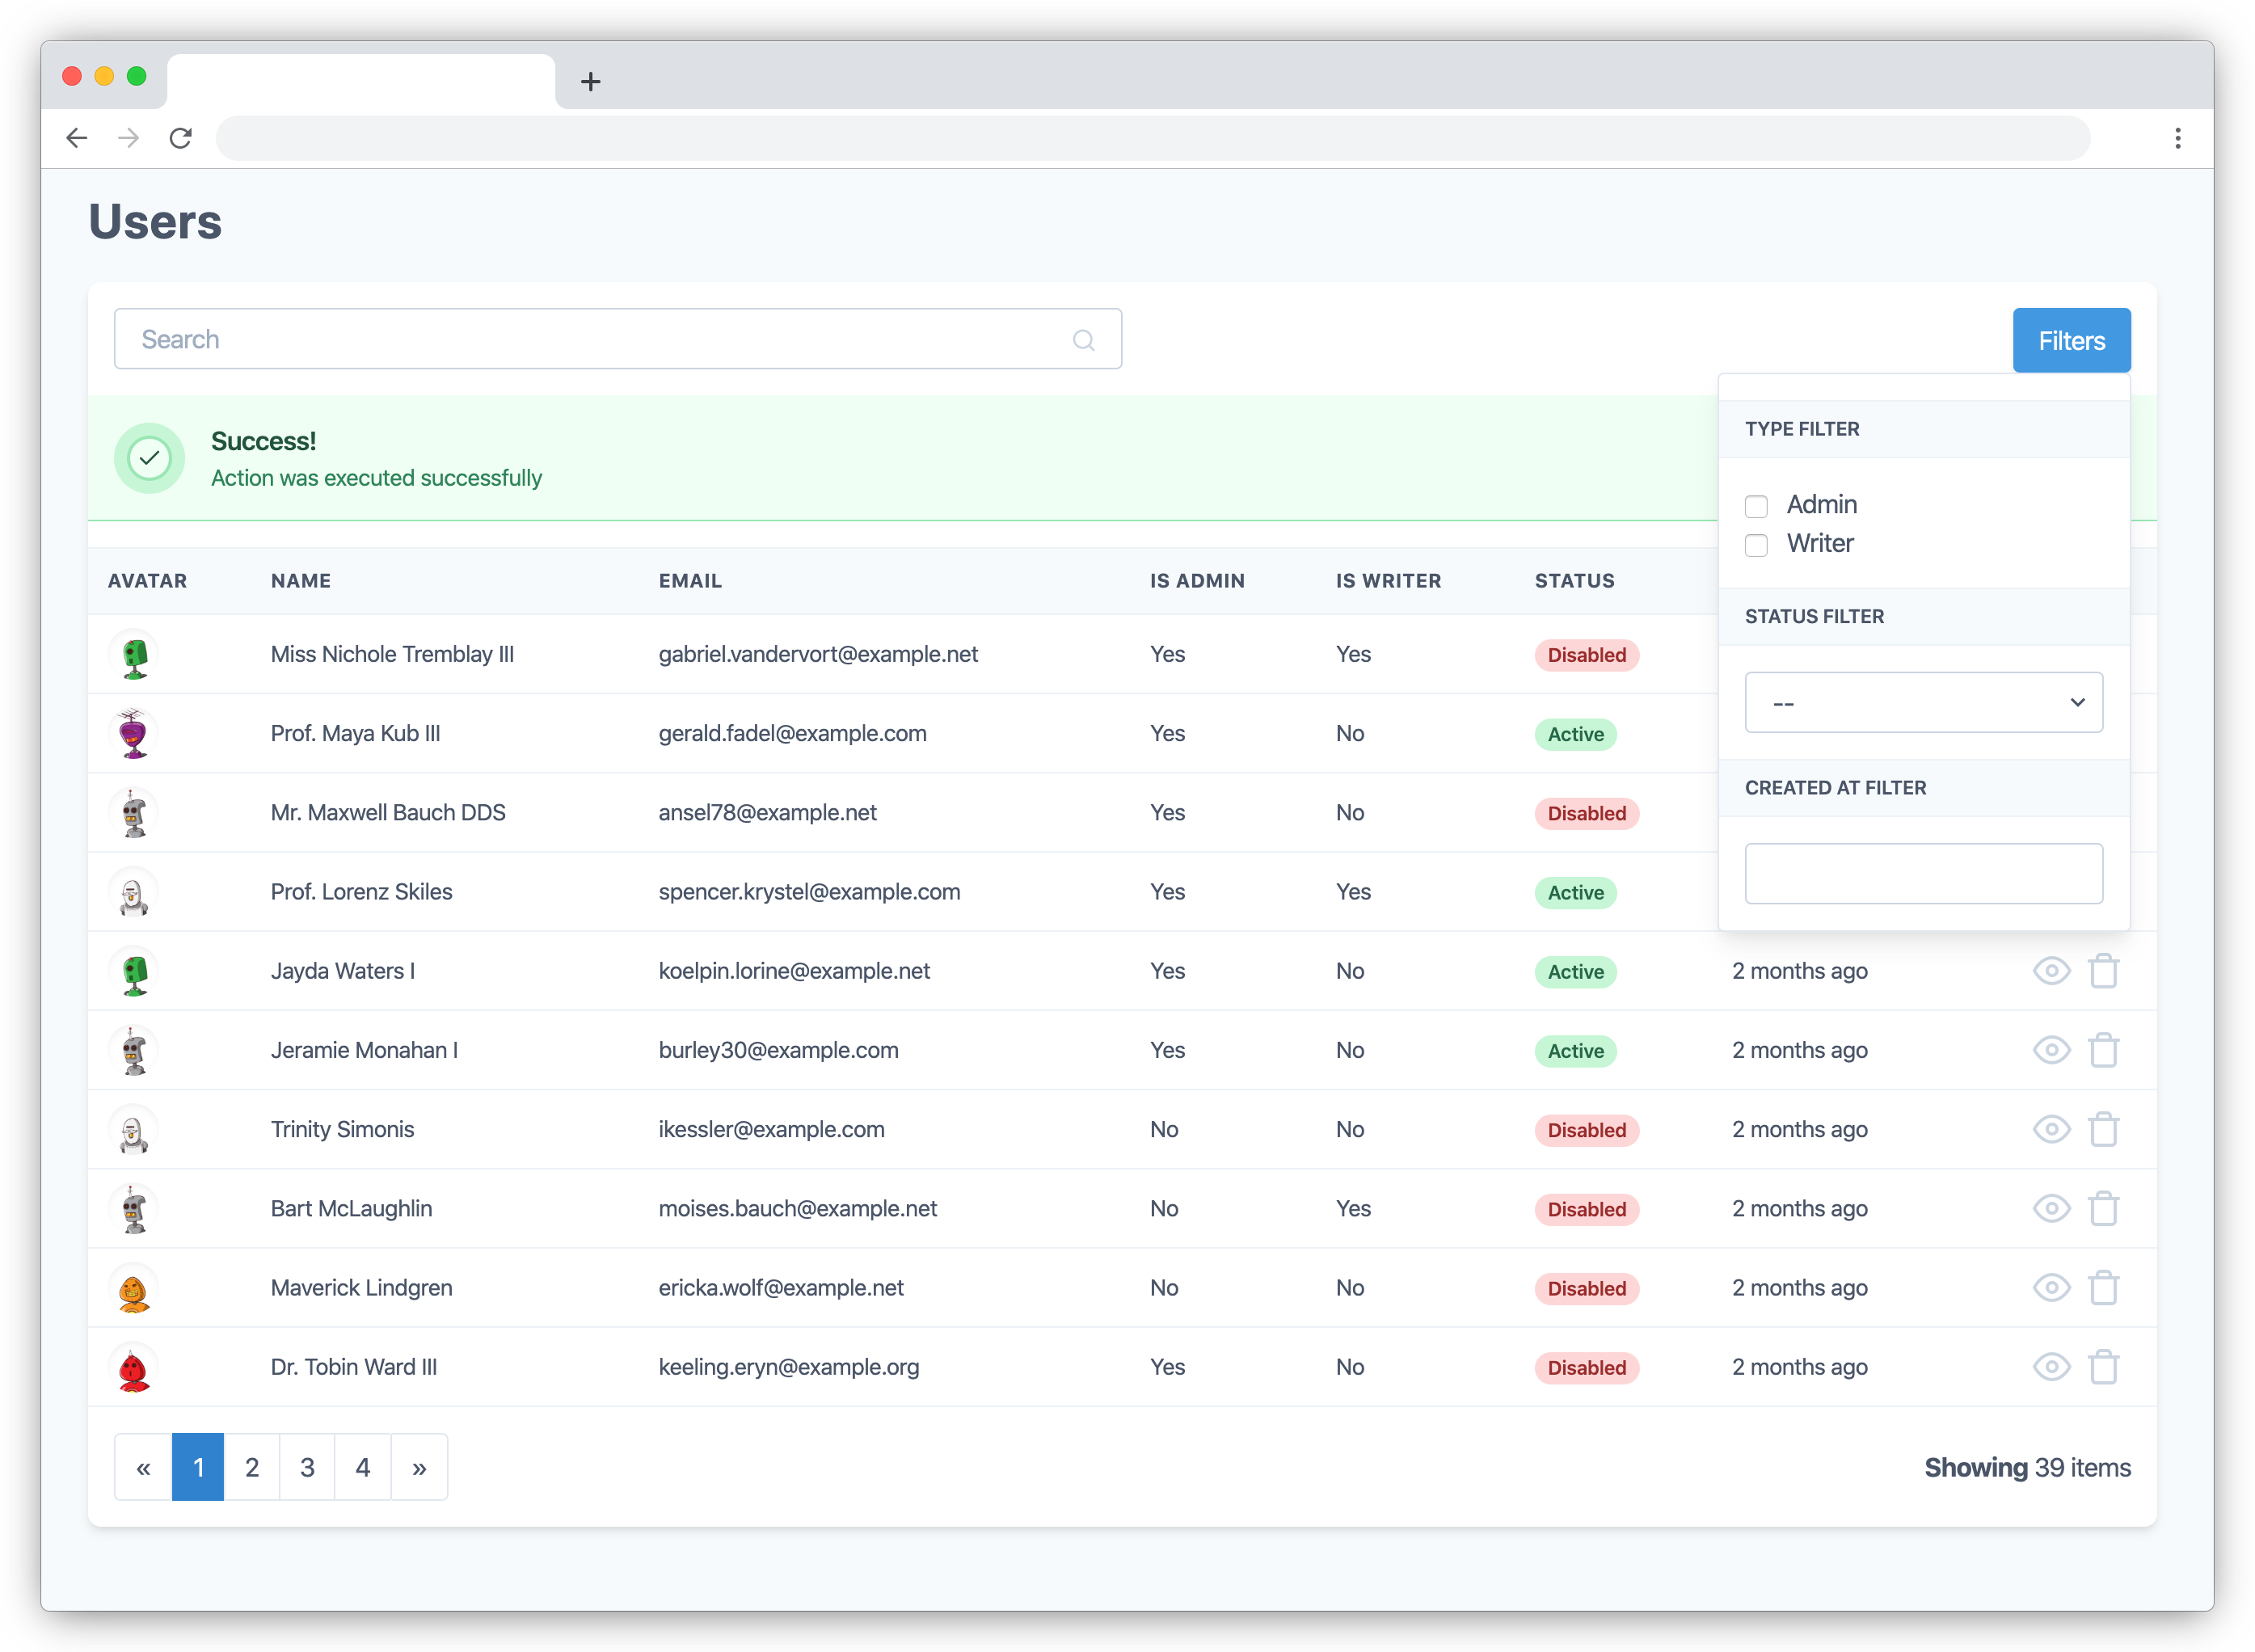The height and width of the screenshot is (1652, 2255).
Task: Open new browser tab plus icon
Action: coord(590,82)
